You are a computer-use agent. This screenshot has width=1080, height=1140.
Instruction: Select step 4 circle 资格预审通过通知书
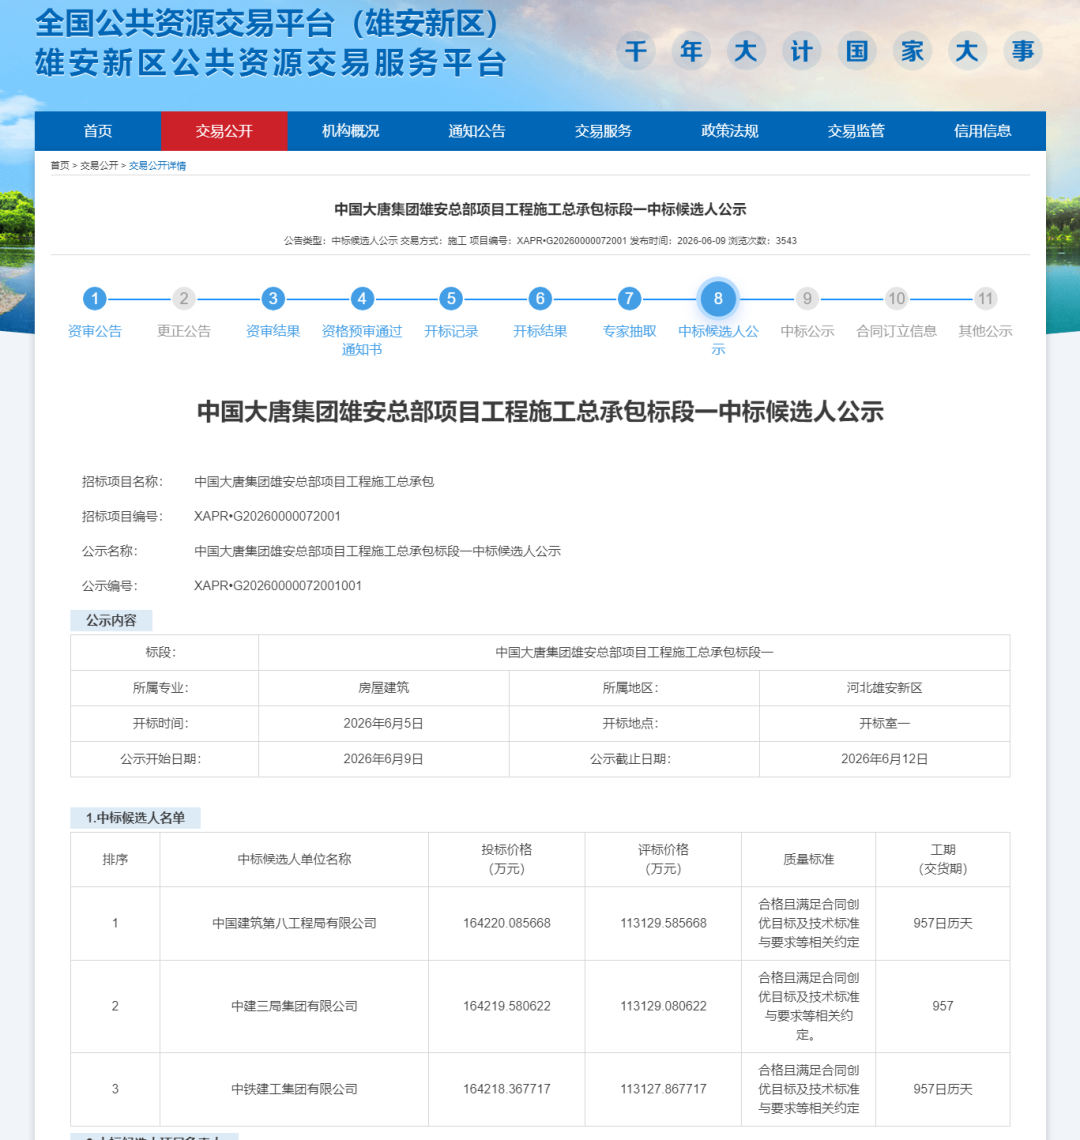362,298
